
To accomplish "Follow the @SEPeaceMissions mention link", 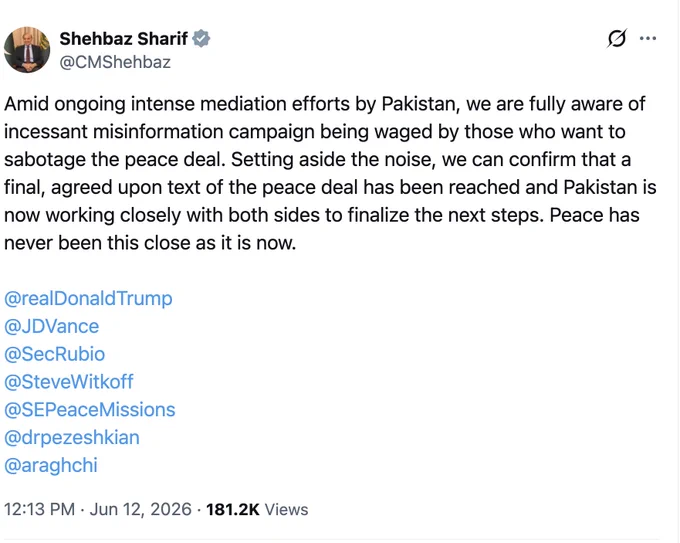I will click(90, 410).
